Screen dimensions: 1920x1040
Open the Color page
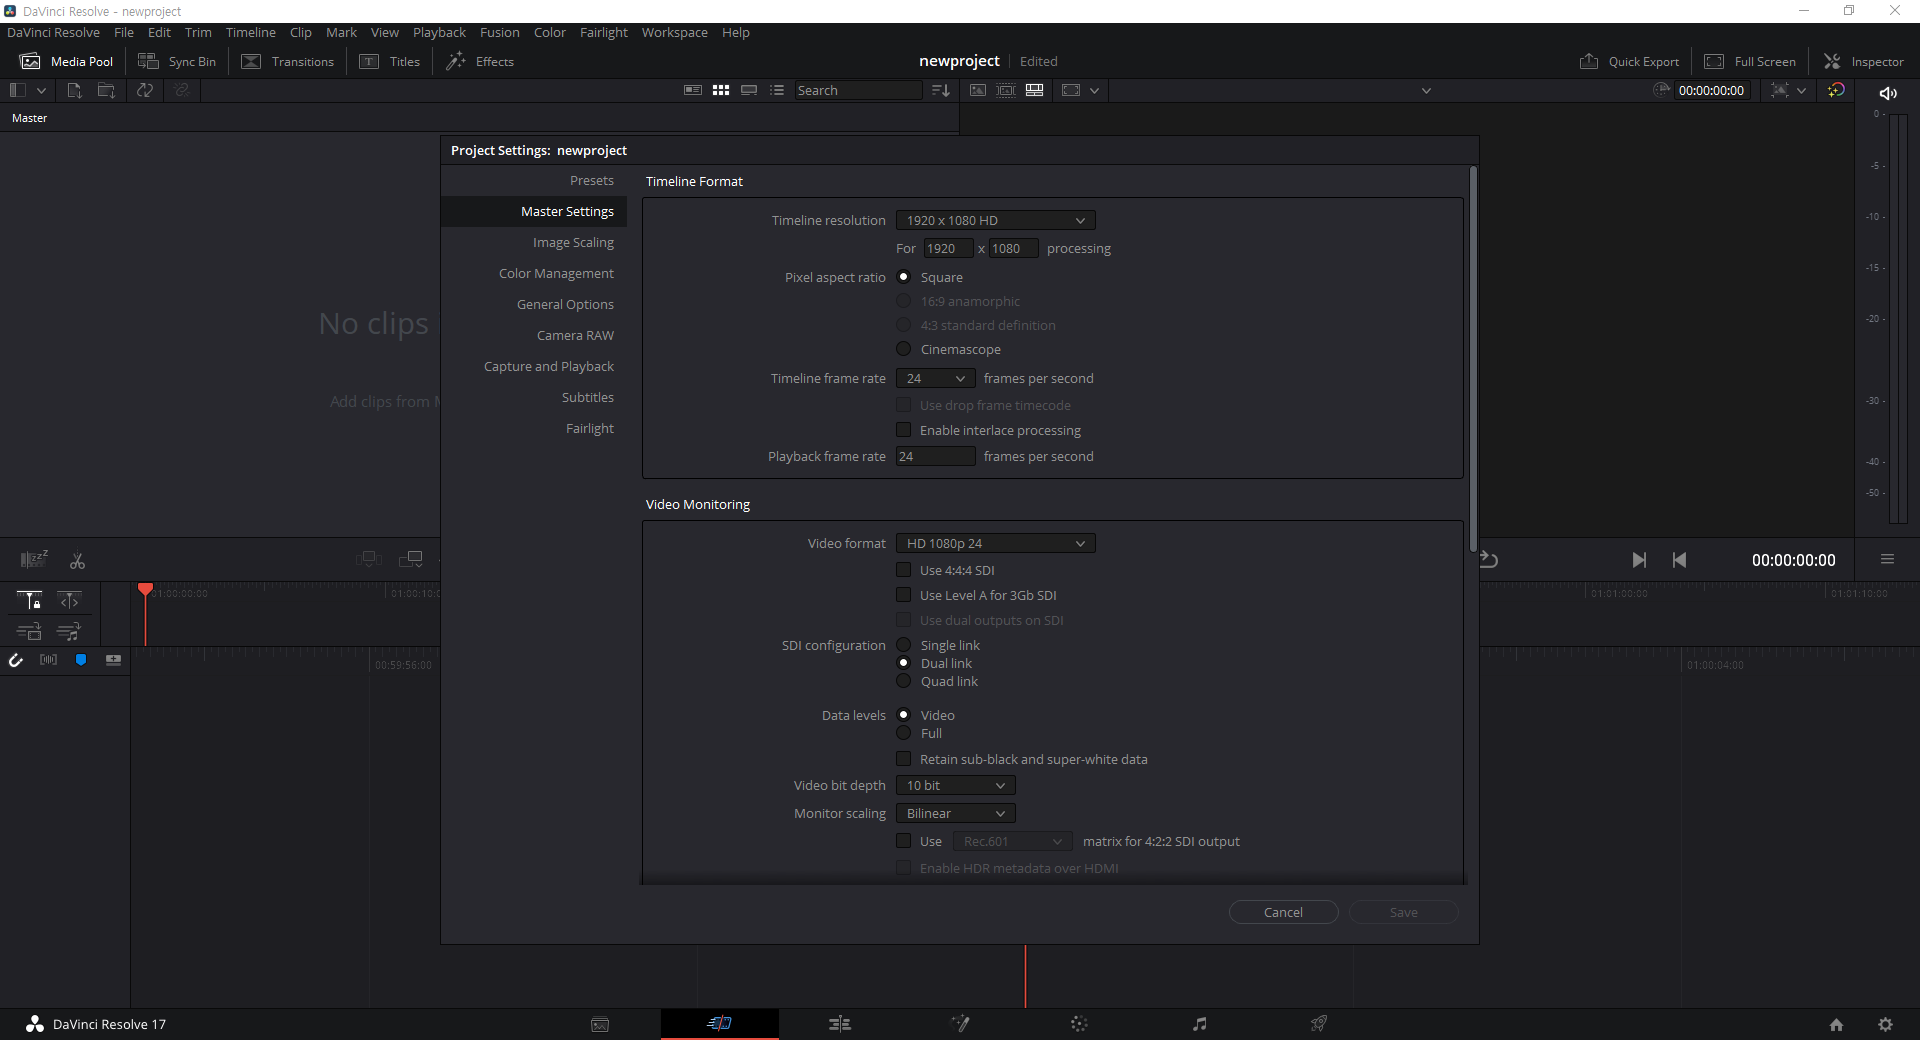click(x=1079, y=1023)
